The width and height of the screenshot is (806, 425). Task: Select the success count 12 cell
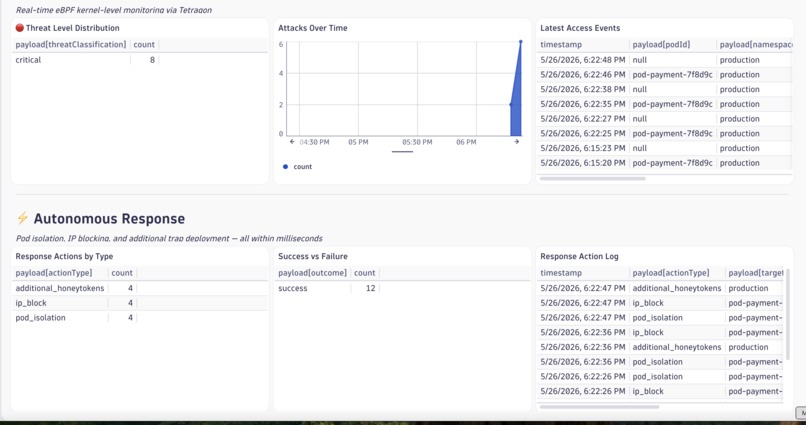tap(365, 288)
